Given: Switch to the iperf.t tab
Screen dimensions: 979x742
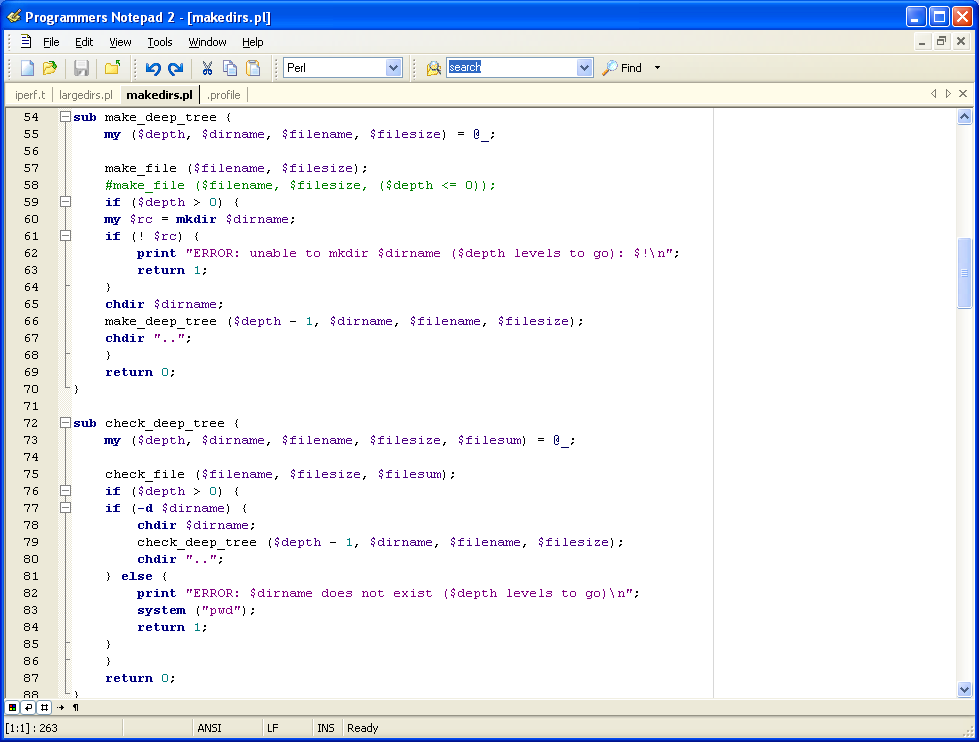Looking at the screenshot, I should click(30, 95).
